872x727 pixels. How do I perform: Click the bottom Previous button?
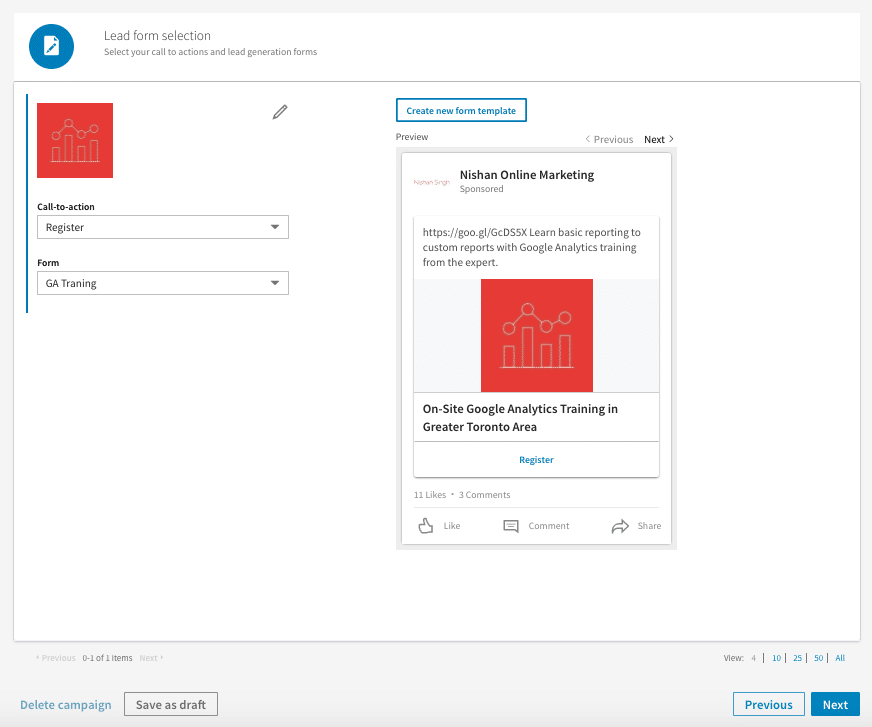(x=768, y=705)
